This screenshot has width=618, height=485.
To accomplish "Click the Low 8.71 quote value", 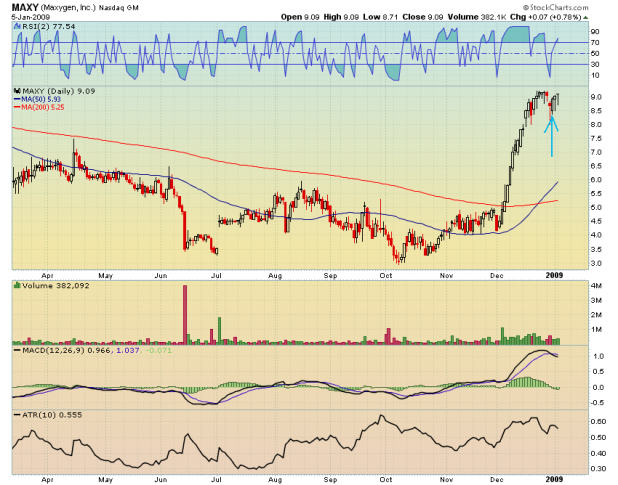I will 381,17.
